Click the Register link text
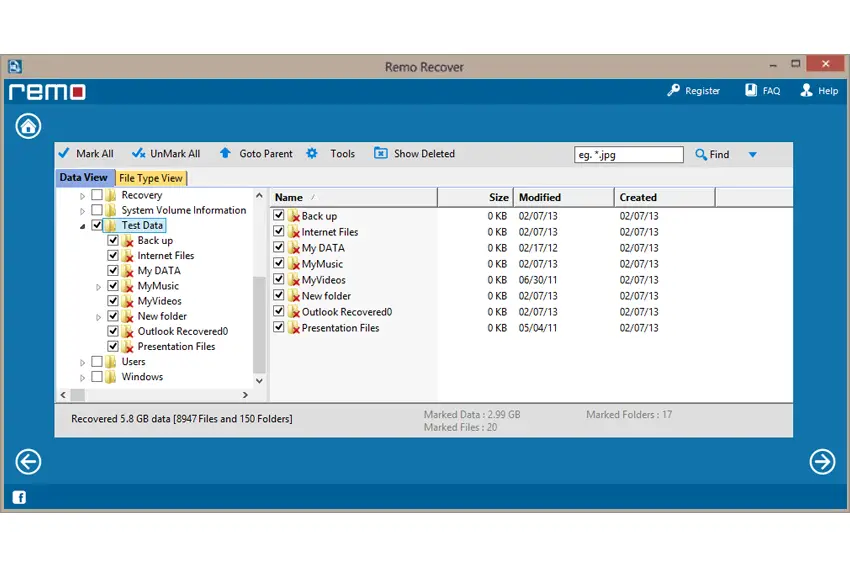 [703, 91]
